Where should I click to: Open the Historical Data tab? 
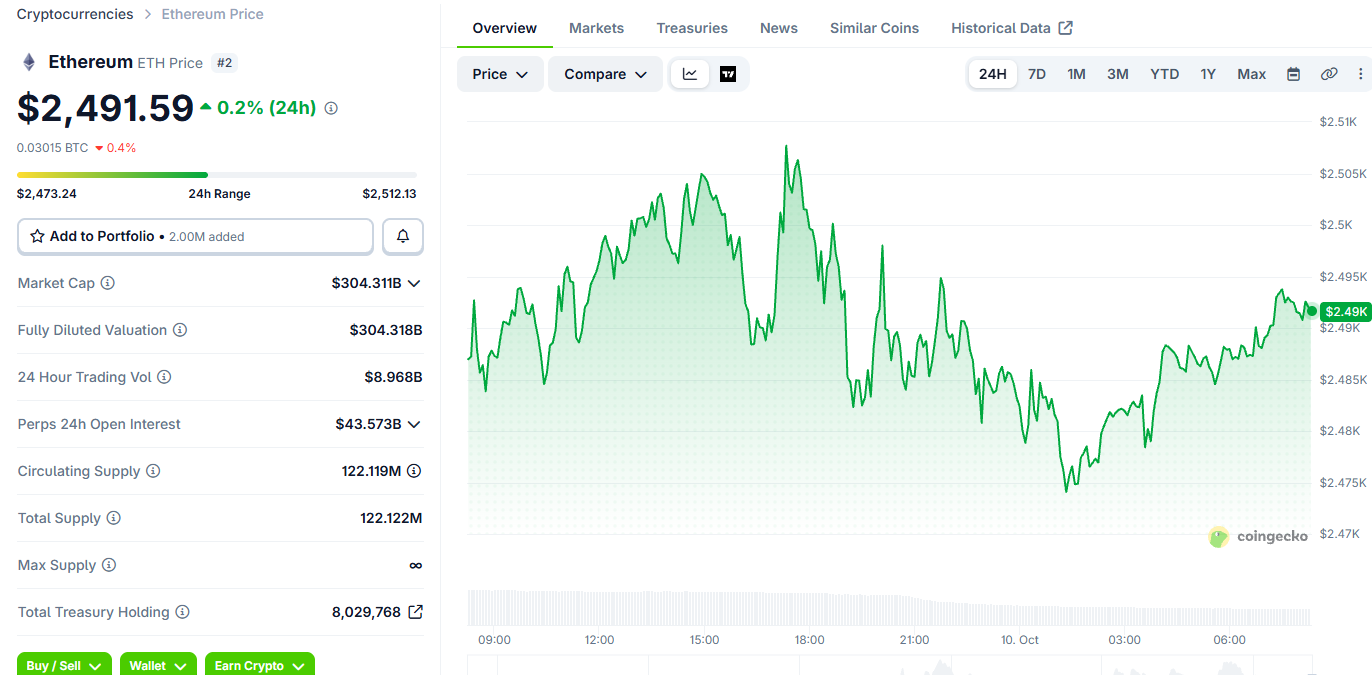pyautogui.click(x=1011, y=28)
